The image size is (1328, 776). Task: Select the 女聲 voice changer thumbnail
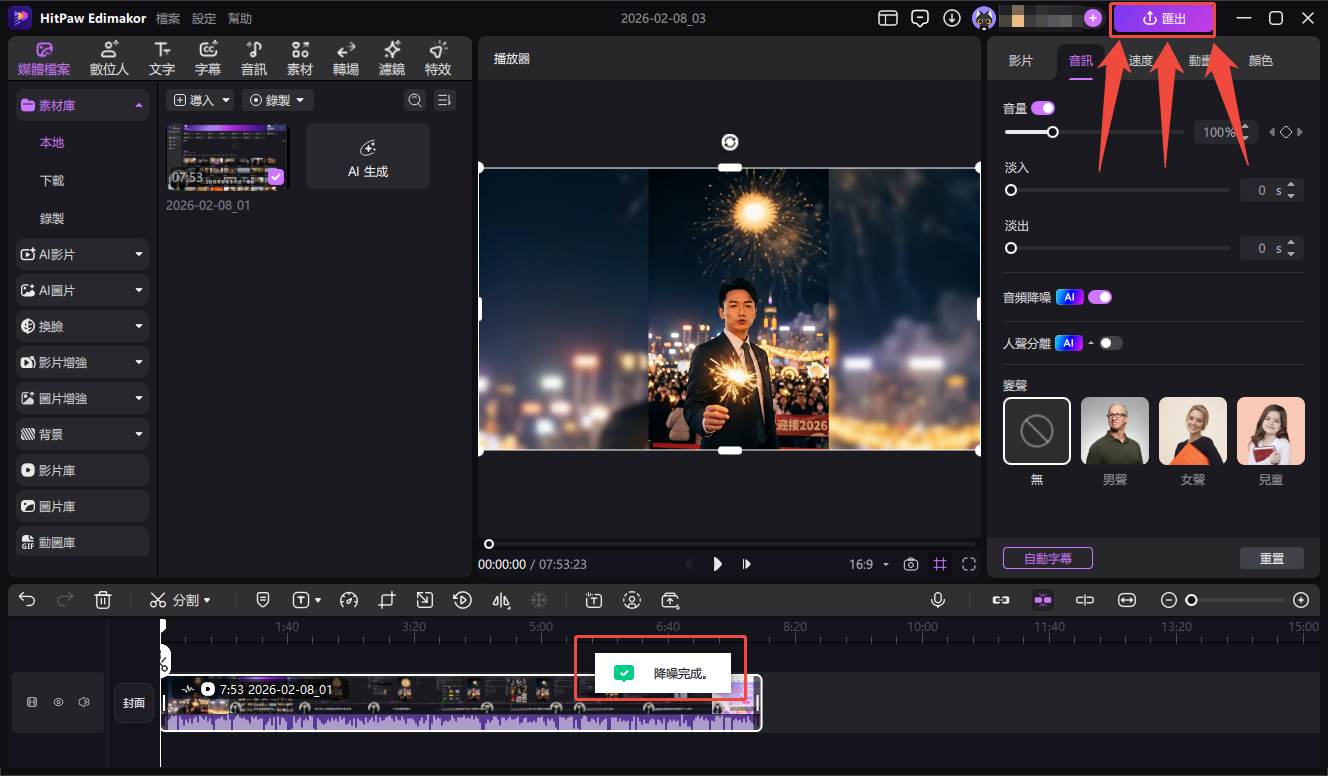[1192, 431]
